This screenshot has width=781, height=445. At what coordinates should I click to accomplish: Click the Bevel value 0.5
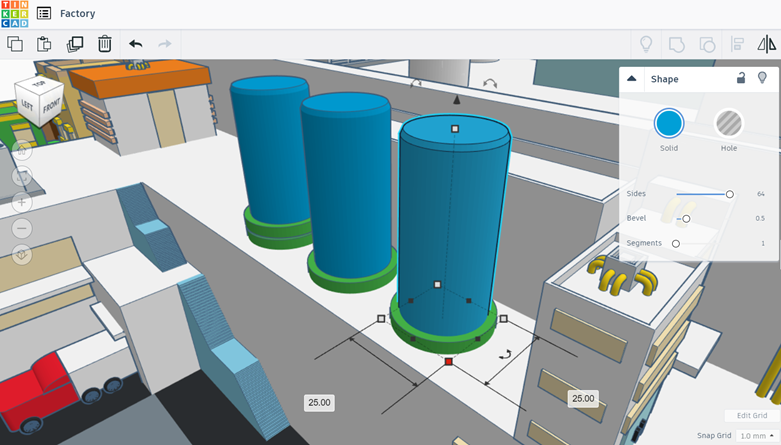pyautogui.click(x=760, y=218)
